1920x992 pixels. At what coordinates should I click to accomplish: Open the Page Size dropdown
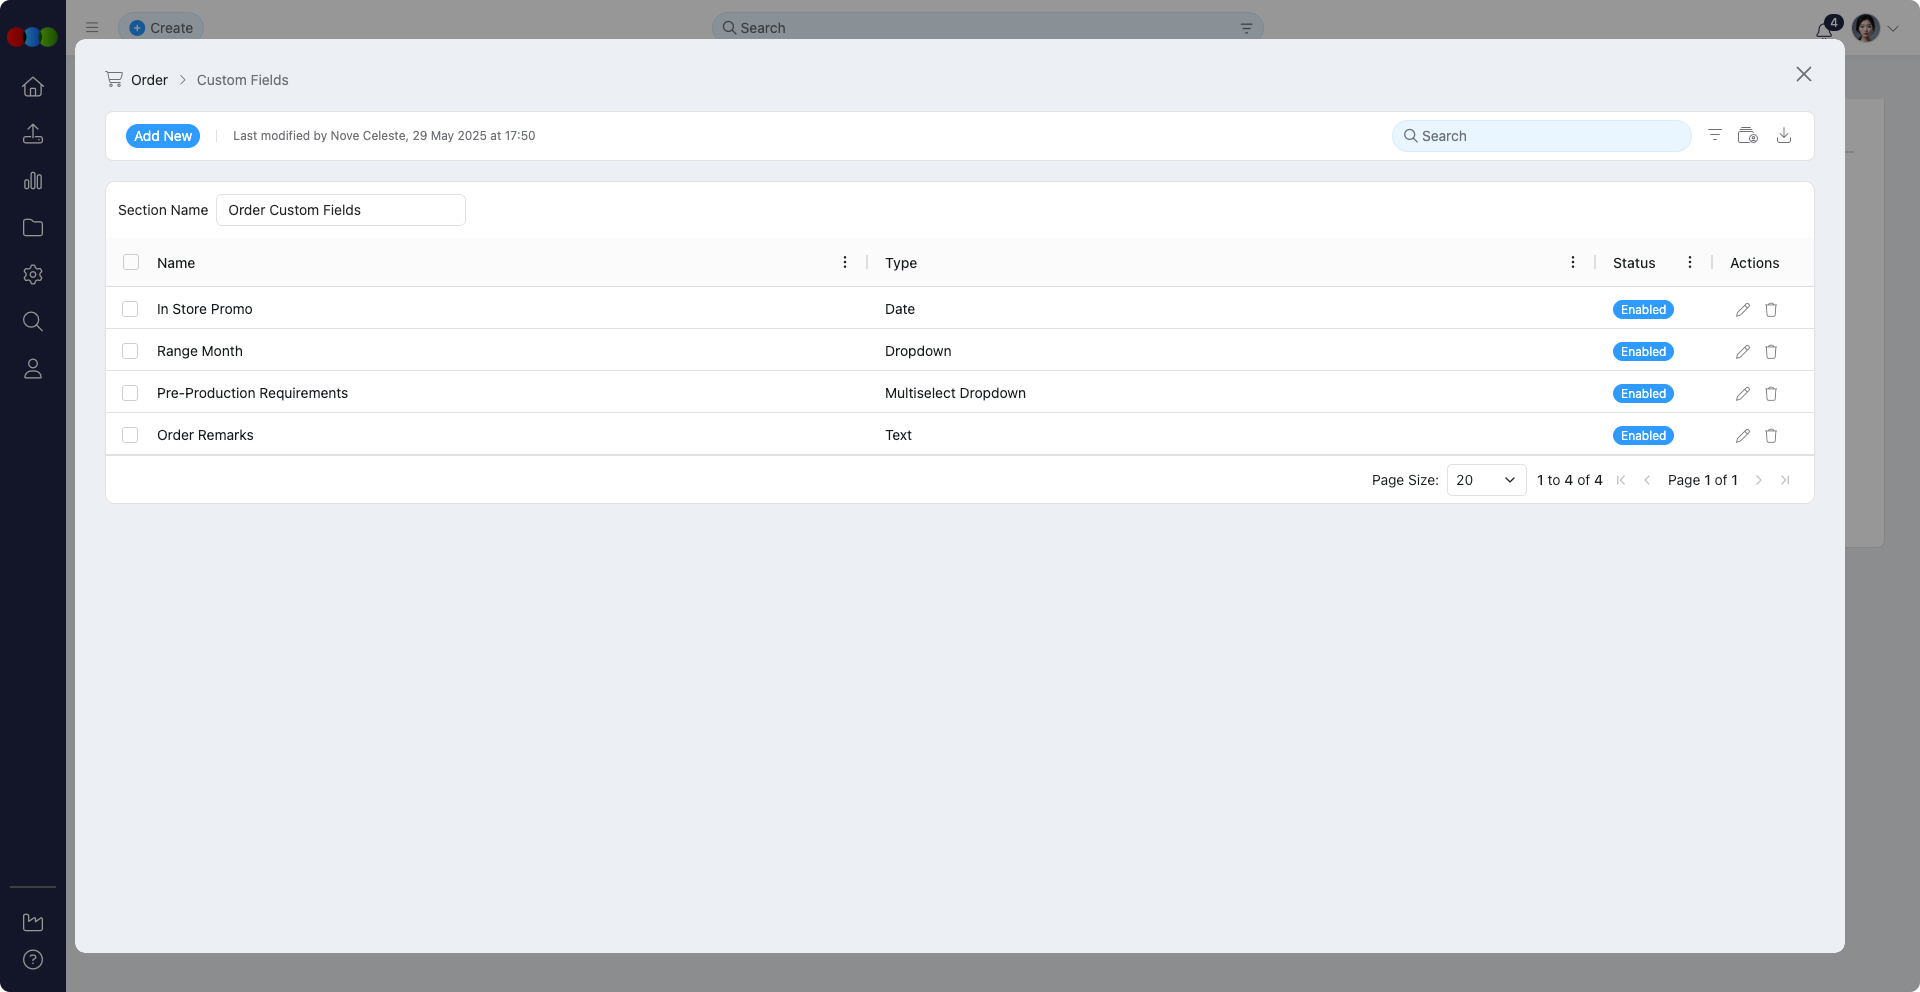pos(1485,480)
